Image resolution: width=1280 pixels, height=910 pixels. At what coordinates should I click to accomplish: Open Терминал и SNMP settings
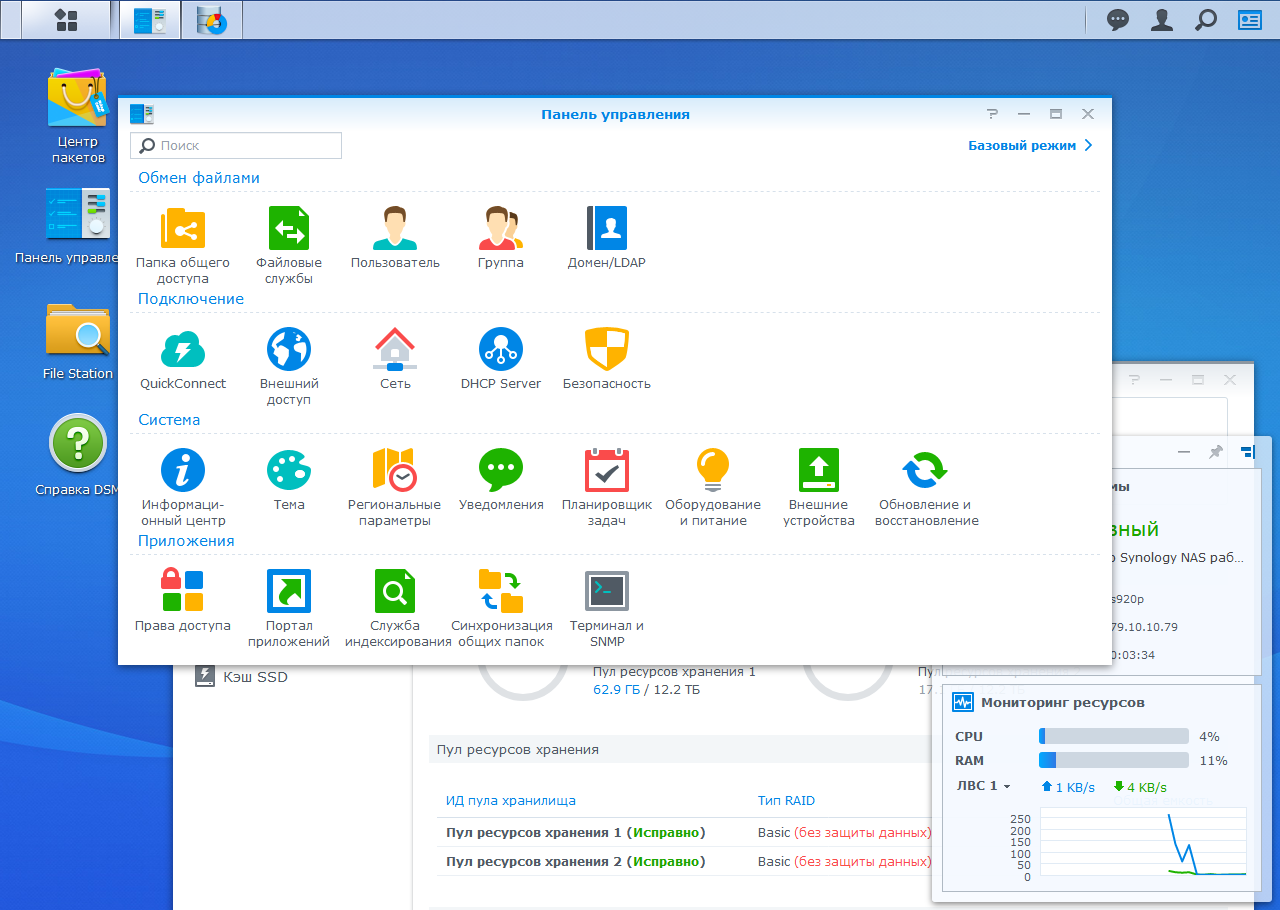click(607, 608)
